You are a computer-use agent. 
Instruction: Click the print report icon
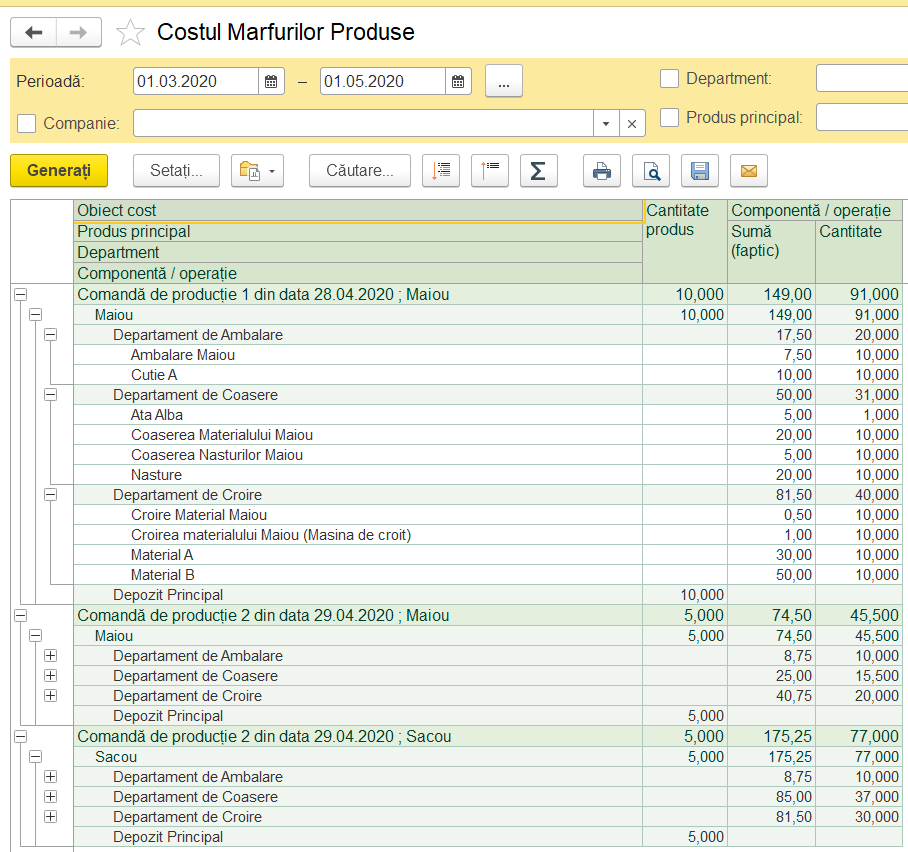pyautogui.click(x=602, y=171)
